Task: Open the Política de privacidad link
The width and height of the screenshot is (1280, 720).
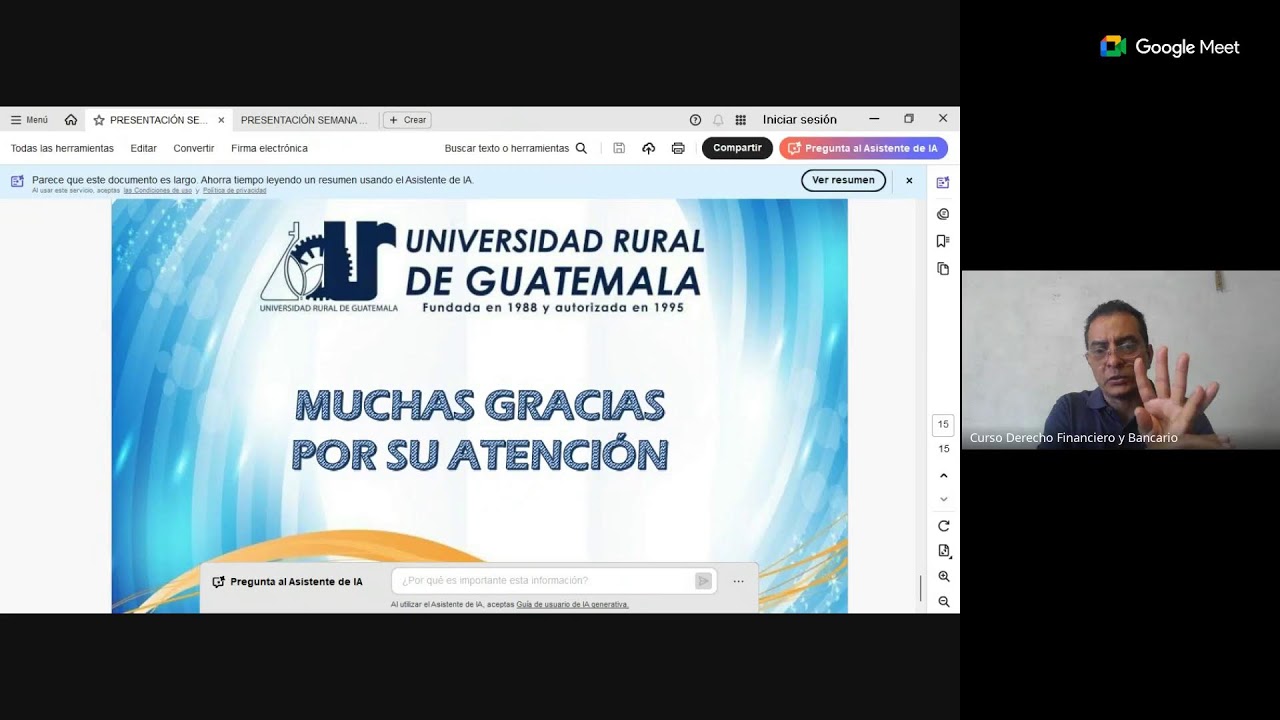Action: coord(234,190)
